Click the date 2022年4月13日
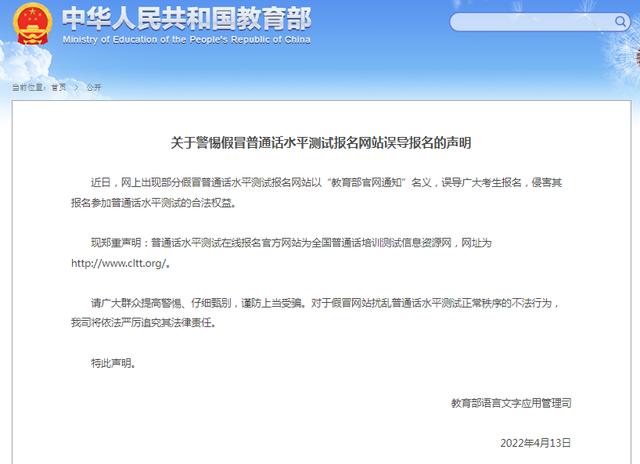The image size is (640, 464). tap(536, 443)
